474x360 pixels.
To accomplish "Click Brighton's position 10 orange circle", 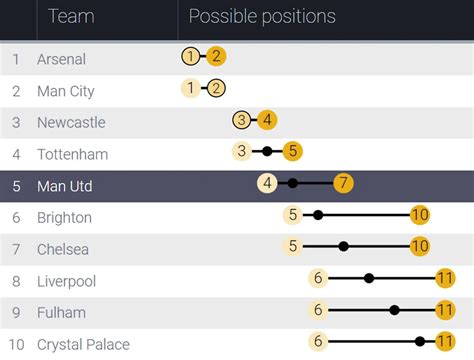I will click(420, 215).
